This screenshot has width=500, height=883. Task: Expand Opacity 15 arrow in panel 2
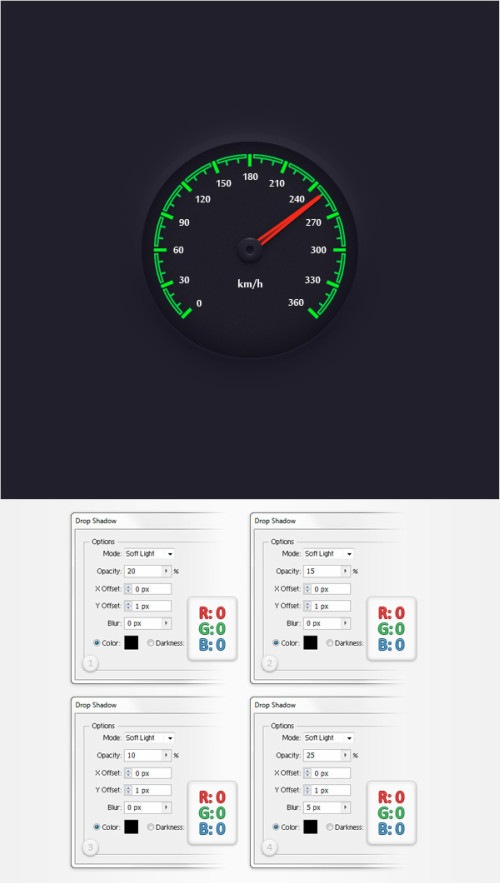tap(346, 571)
